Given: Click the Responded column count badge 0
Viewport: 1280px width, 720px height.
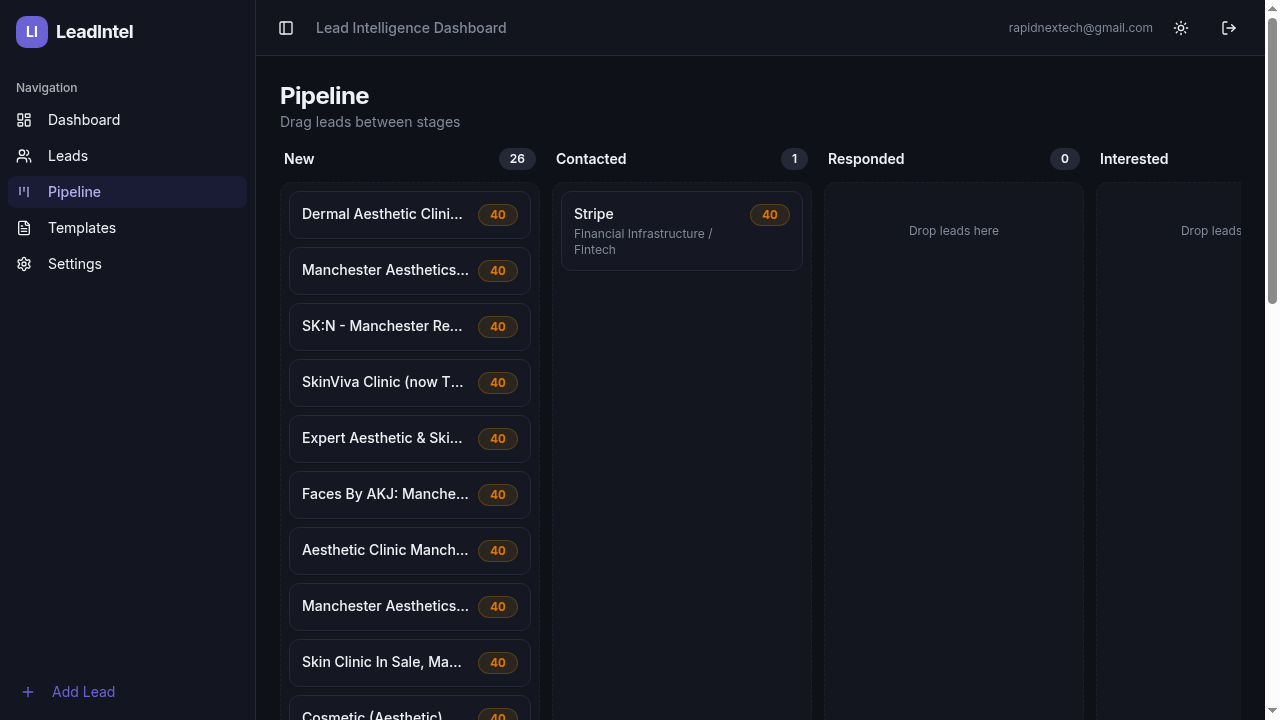Looking at the screenshot, I should coord(1064,159).
